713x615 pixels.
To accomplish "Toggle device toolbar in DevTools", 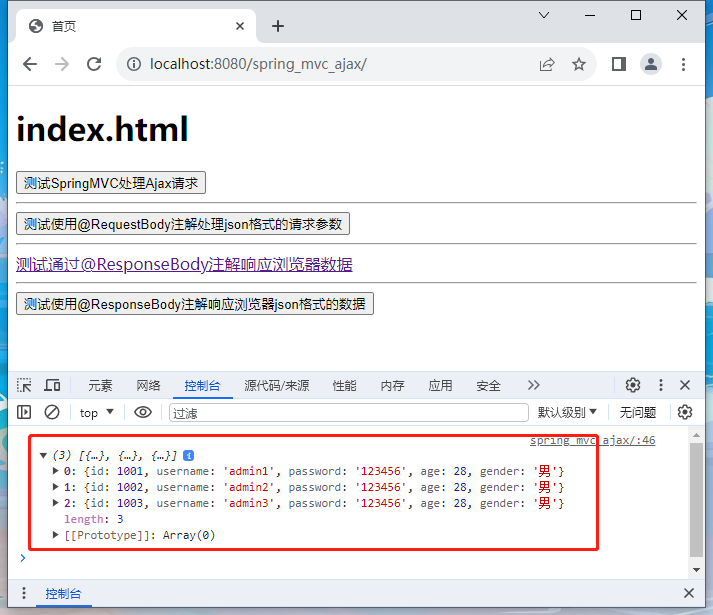I will [52, 385].
